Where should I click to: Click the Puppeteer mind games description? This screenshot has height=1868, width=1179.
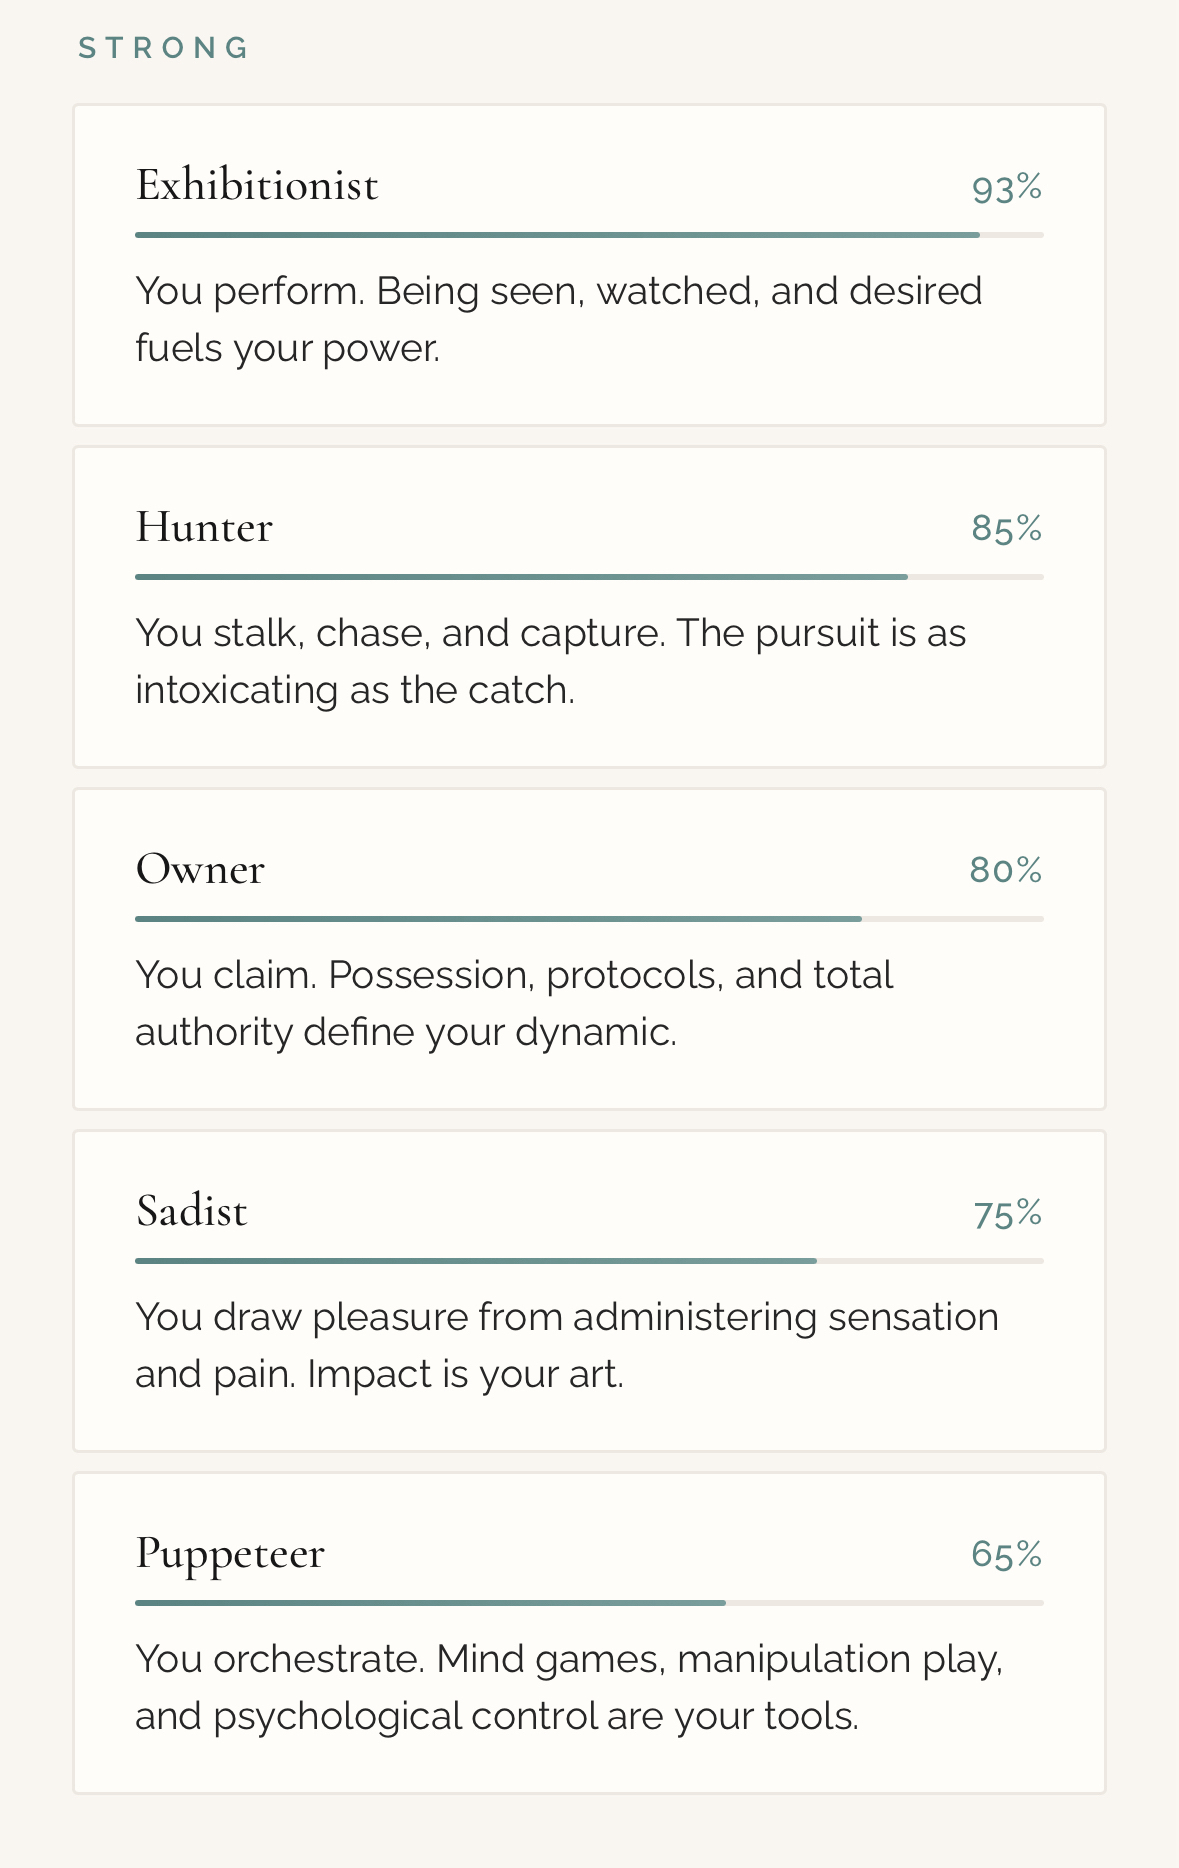(x=568, y=1687)
